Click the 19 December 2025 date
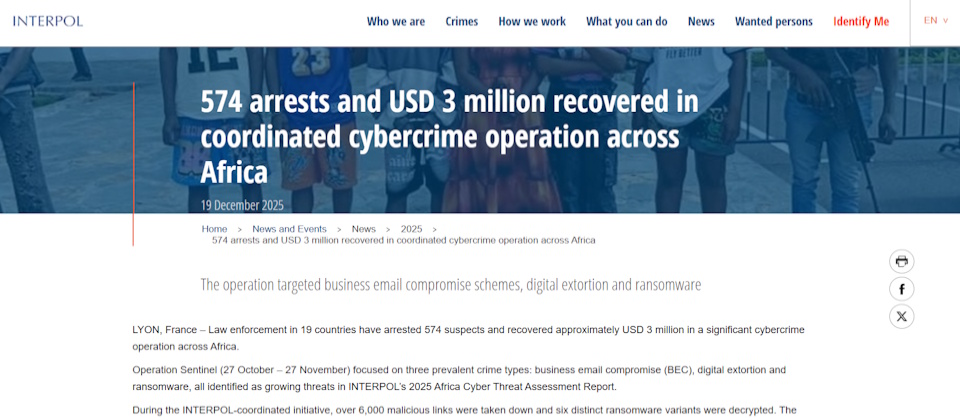This screenshot has height=420, width=960. (242, 205)
